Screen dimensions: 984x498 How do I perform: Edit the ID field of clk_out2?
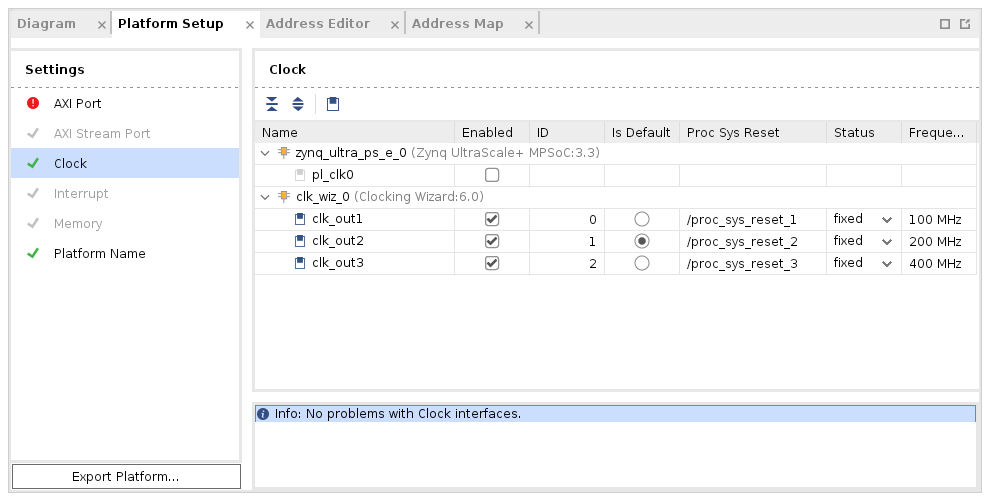click(x=566, y=241)
